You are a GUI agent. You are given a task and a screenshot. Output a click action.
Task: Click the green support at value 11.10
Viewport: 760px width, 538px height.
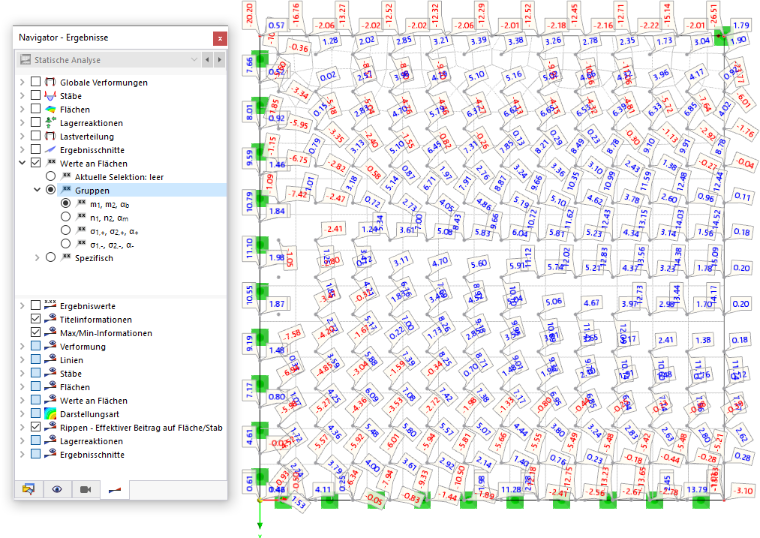(x=261, y=245)
